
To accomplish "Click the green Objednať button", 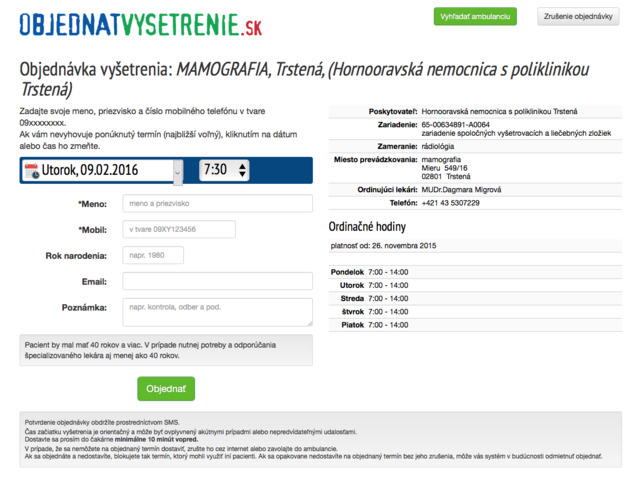I will pyautogui.click(x=166, y=389).
